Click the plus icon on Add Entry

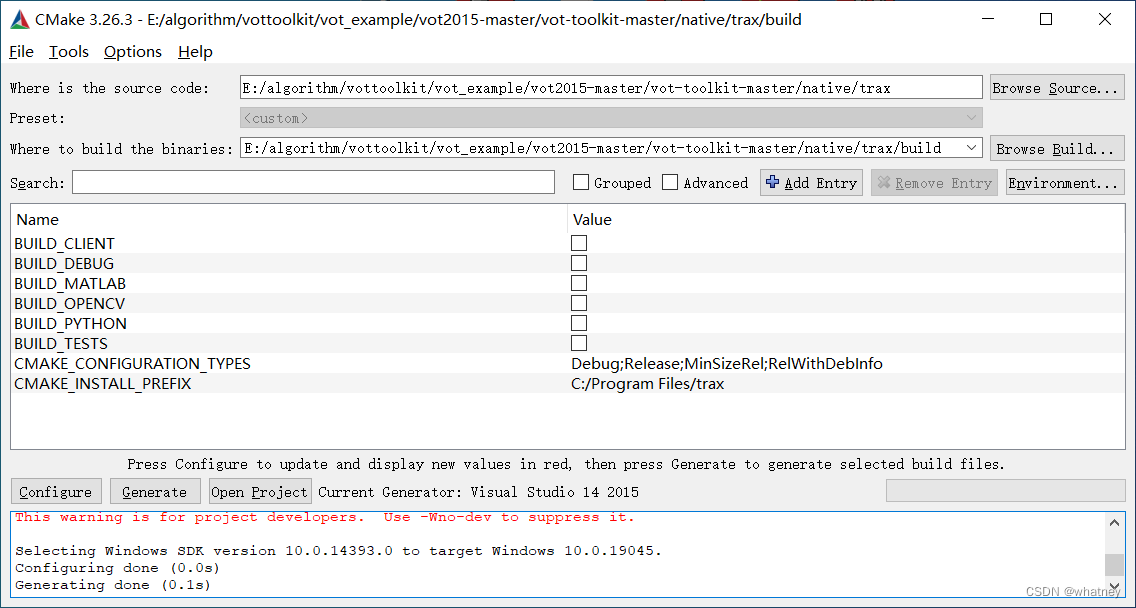(772, 182)
